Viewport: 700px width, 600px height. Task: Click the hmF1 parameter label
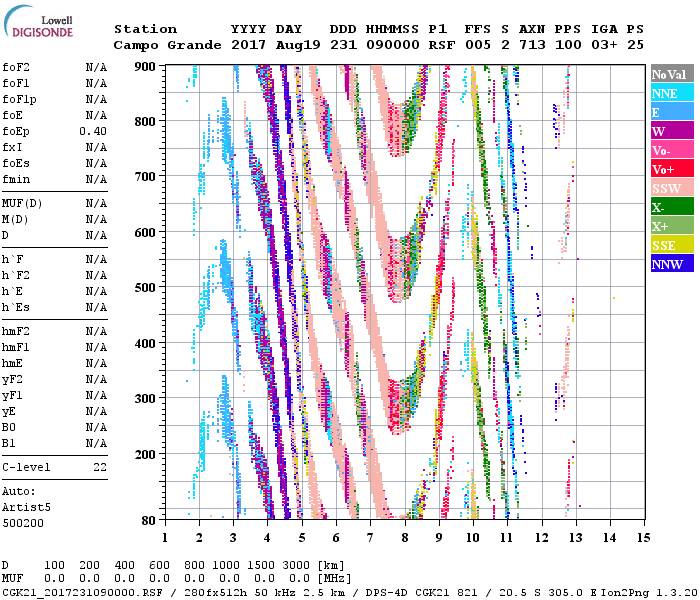click(x=16, y=347)
